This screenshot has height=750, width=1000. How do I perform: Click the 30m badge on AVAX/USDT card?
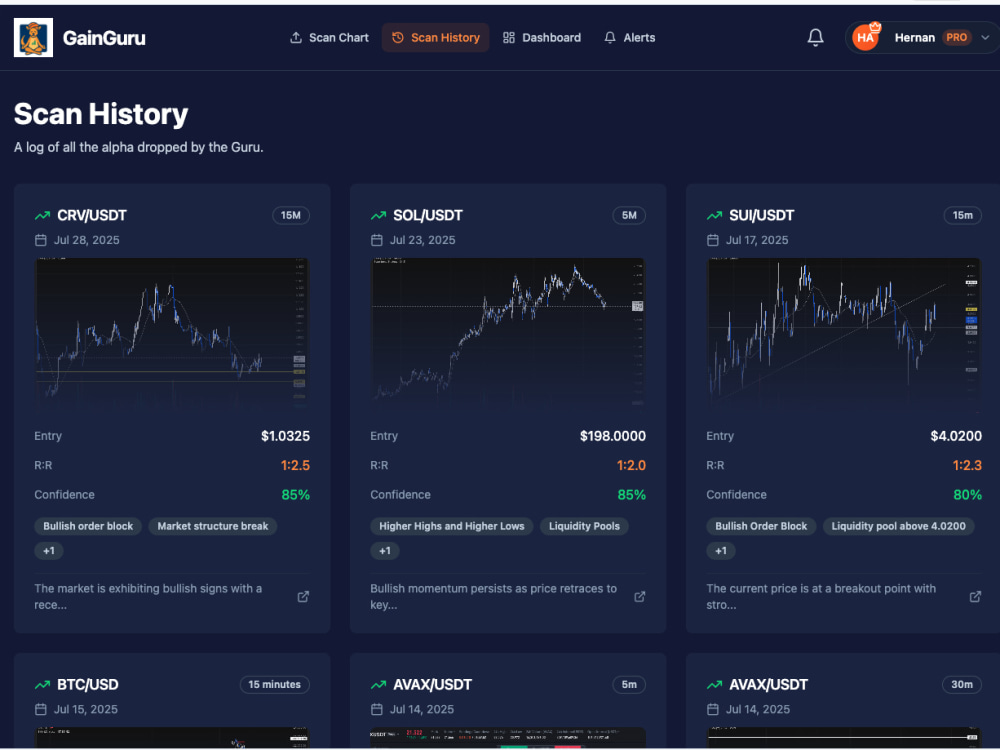[962, 684]
